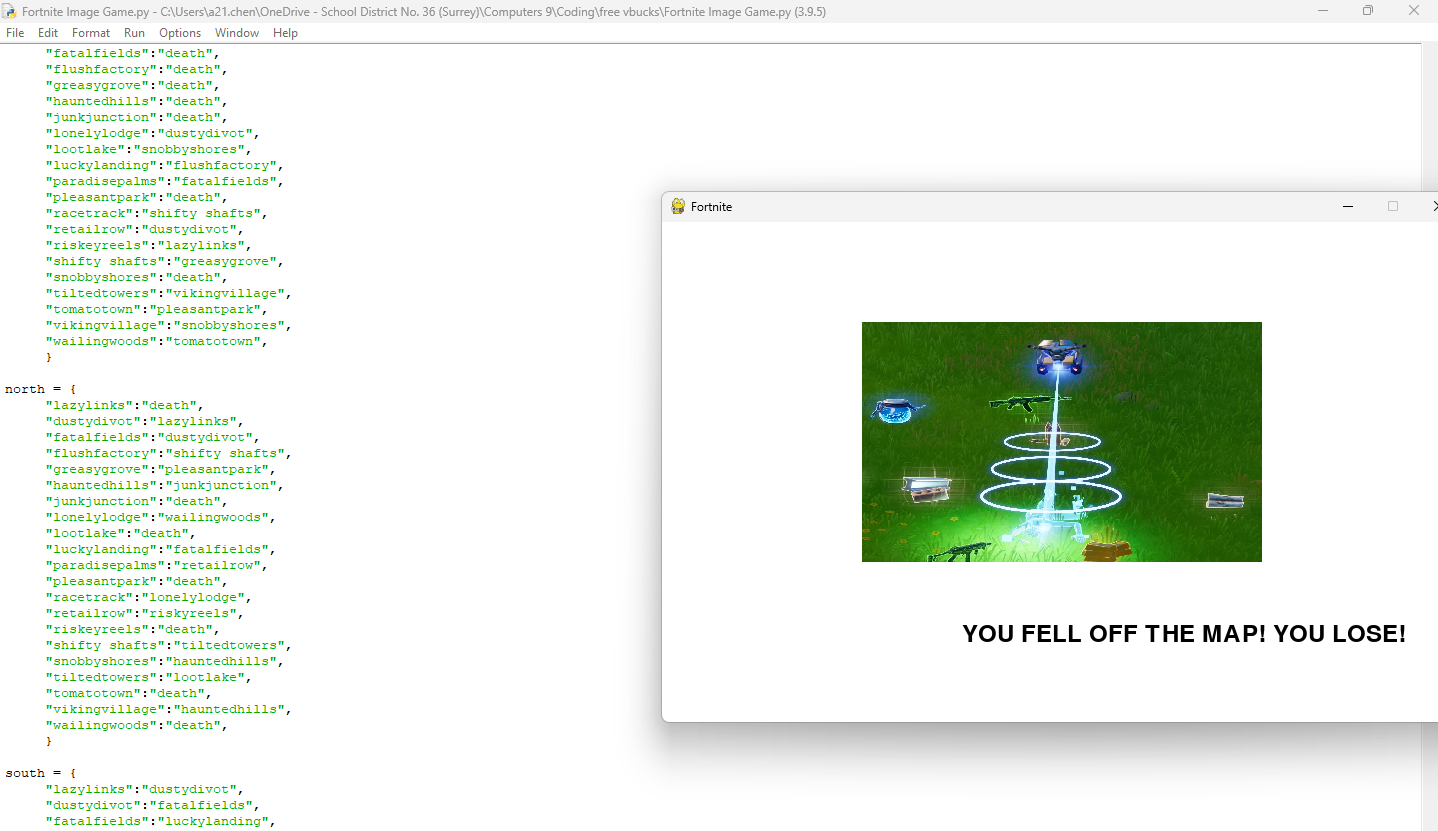
Task: Click the editor vertical scrollbar
Action: (x=1429, y=436)
